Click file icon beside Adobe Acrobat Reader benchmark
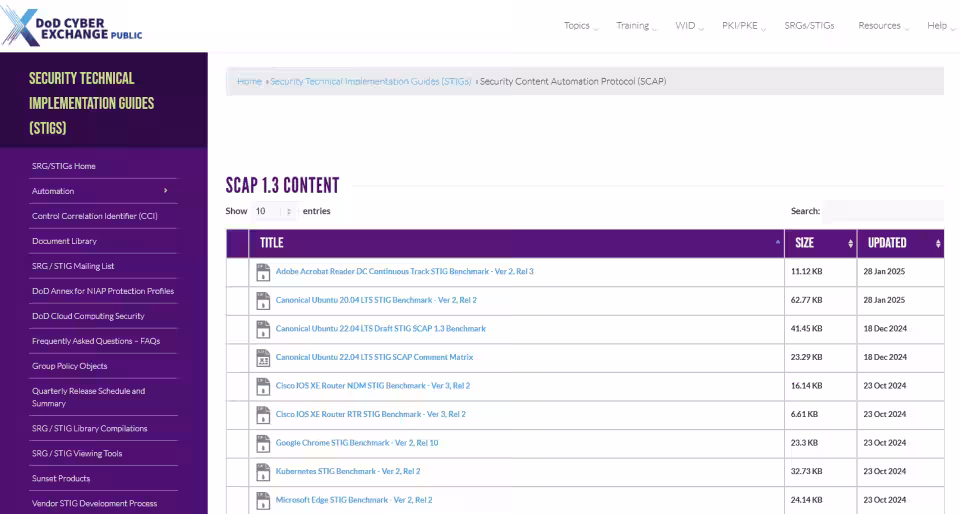Image resolution: width=960 pixels, height=514 pixels. [x=263, y=272]
